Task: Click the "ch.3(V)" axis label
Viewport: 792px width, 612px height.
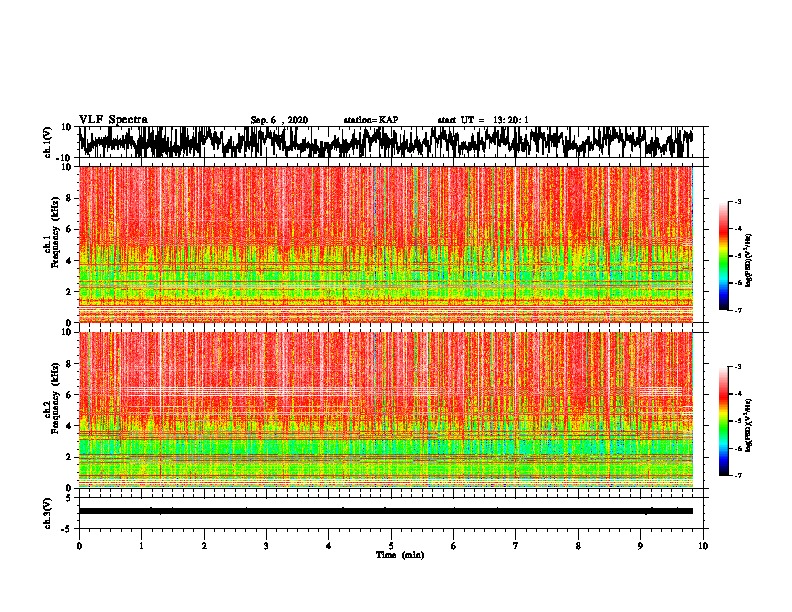Action: coord(48,513)
